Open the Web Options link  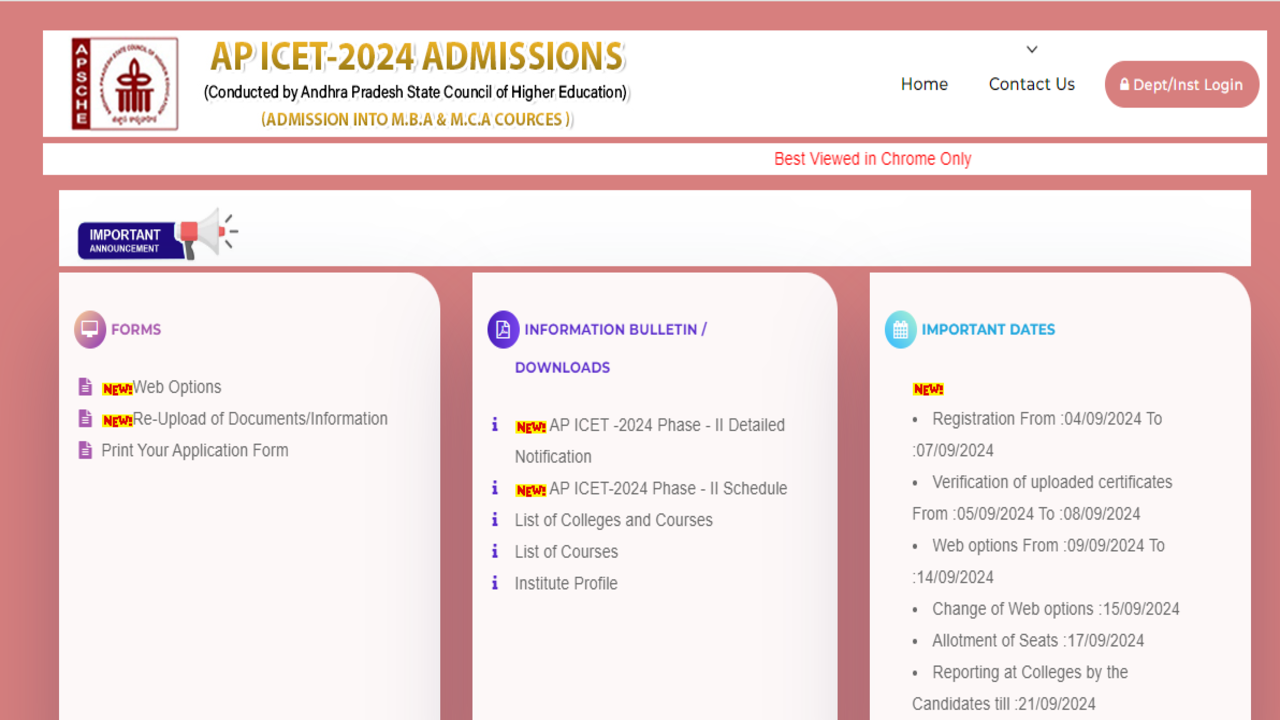(x=177, y=387)
